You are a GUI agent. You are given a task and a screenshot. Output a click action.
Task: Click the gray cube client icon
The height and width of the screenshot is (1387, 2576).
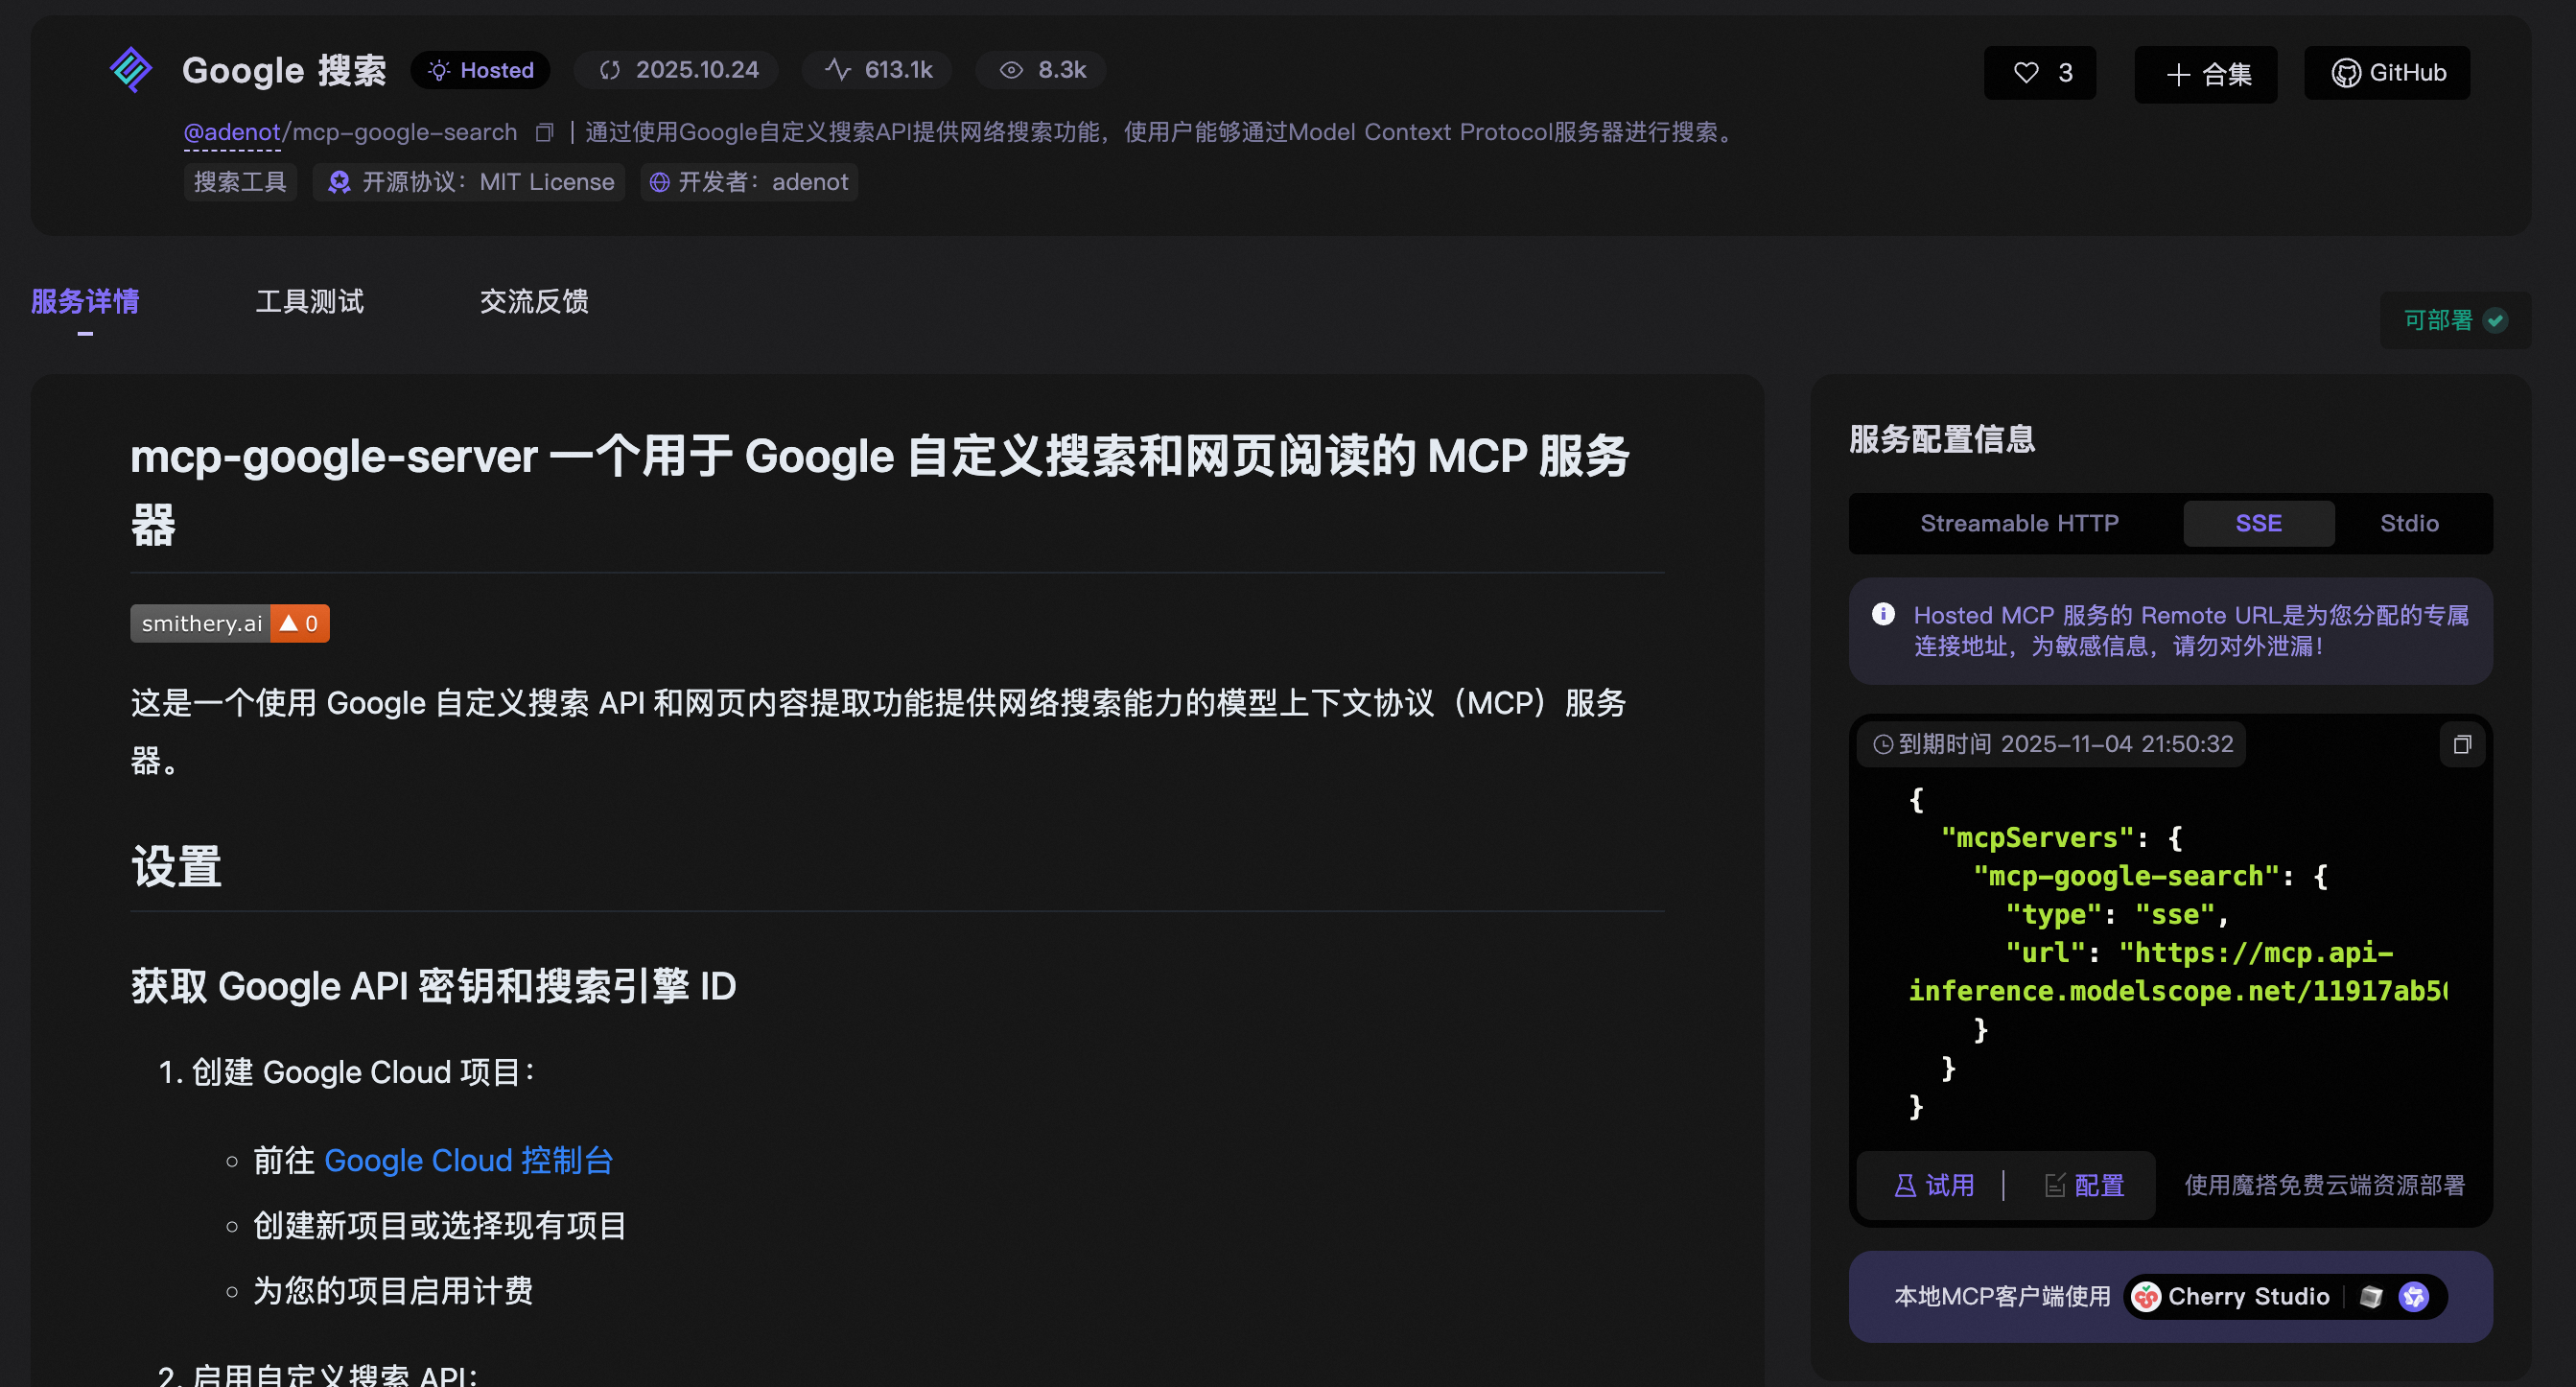(2370, 1297)
